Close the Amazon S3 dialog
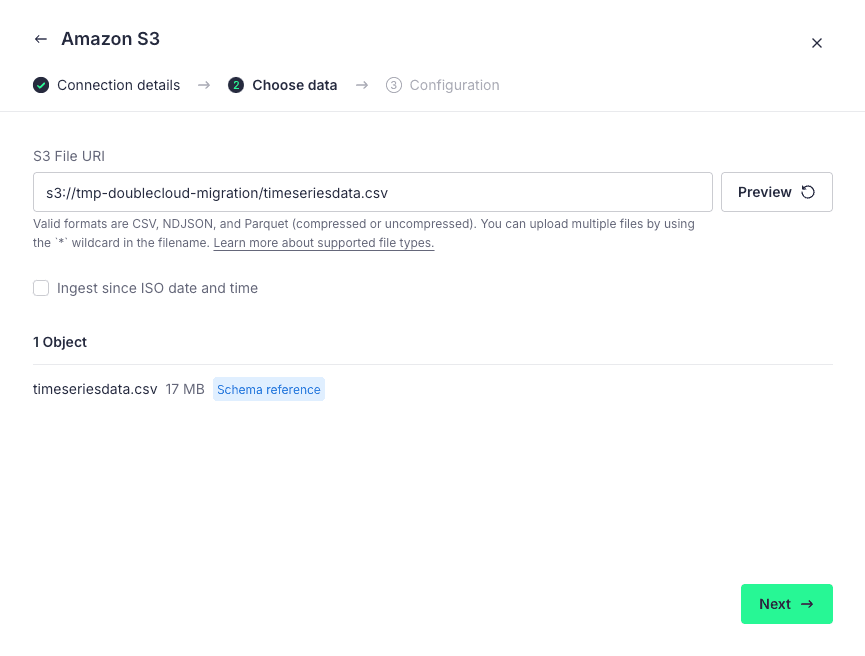 817,43
